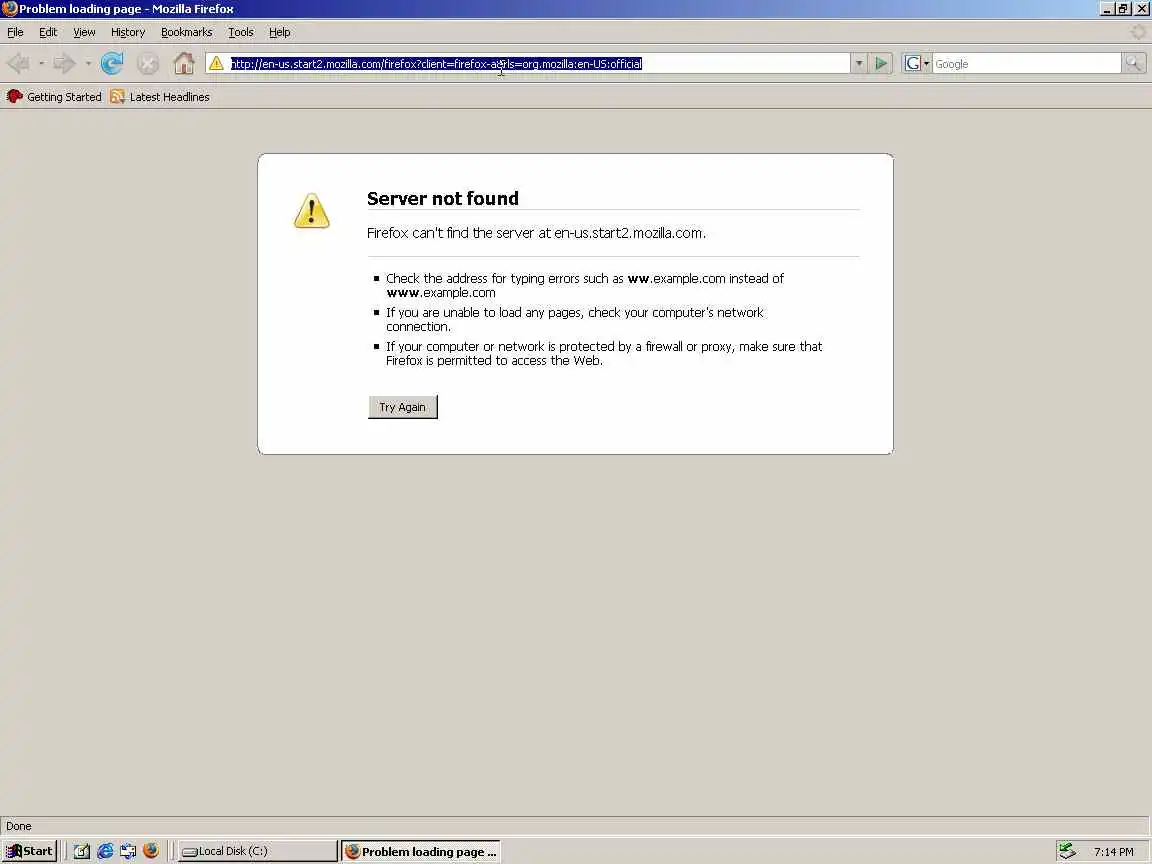Restore down the Firefox window

coord(1123,10)
